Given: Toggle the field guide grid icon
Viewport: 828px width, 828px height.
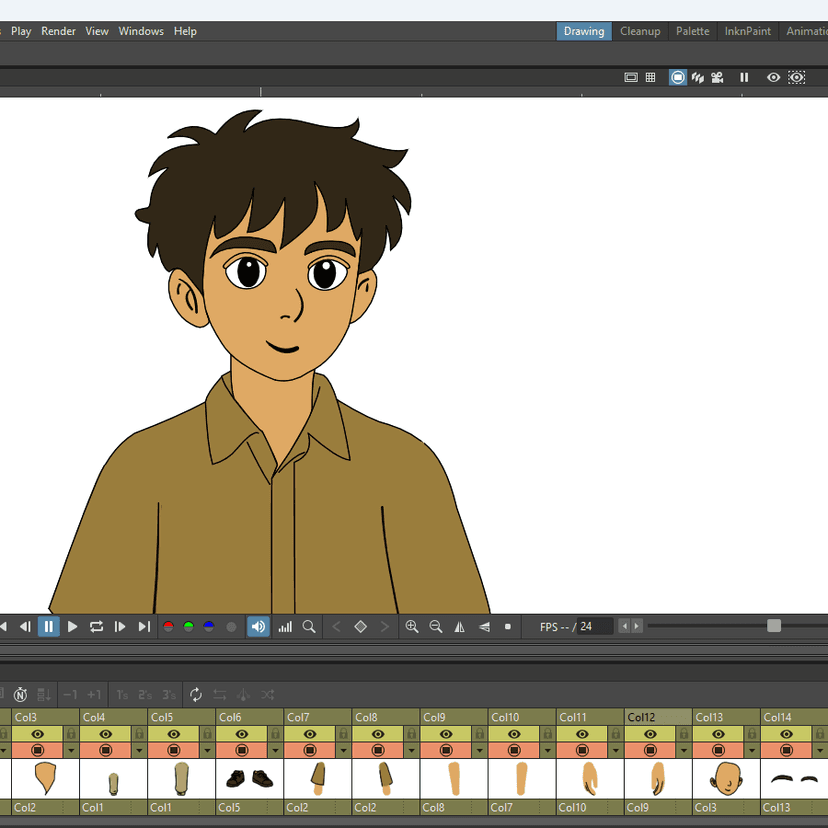Looking at the screenshot, I should coord(650,77).
